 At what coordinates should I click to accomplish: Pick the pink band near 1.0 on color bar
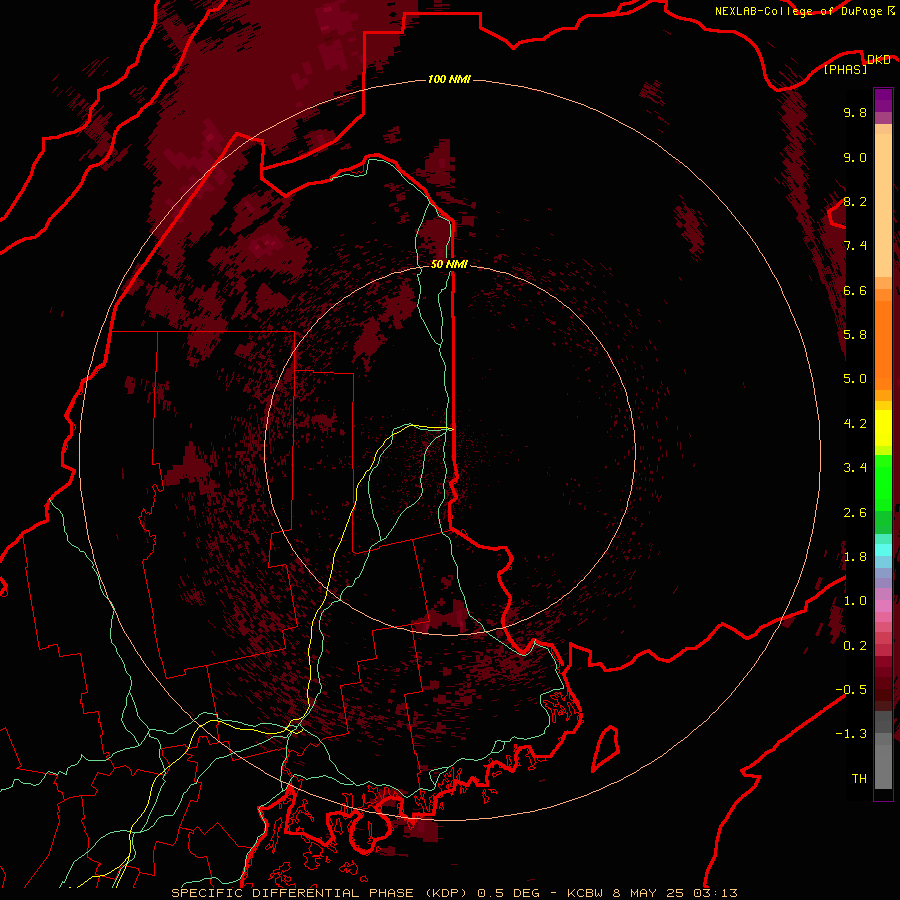(883, 605)
